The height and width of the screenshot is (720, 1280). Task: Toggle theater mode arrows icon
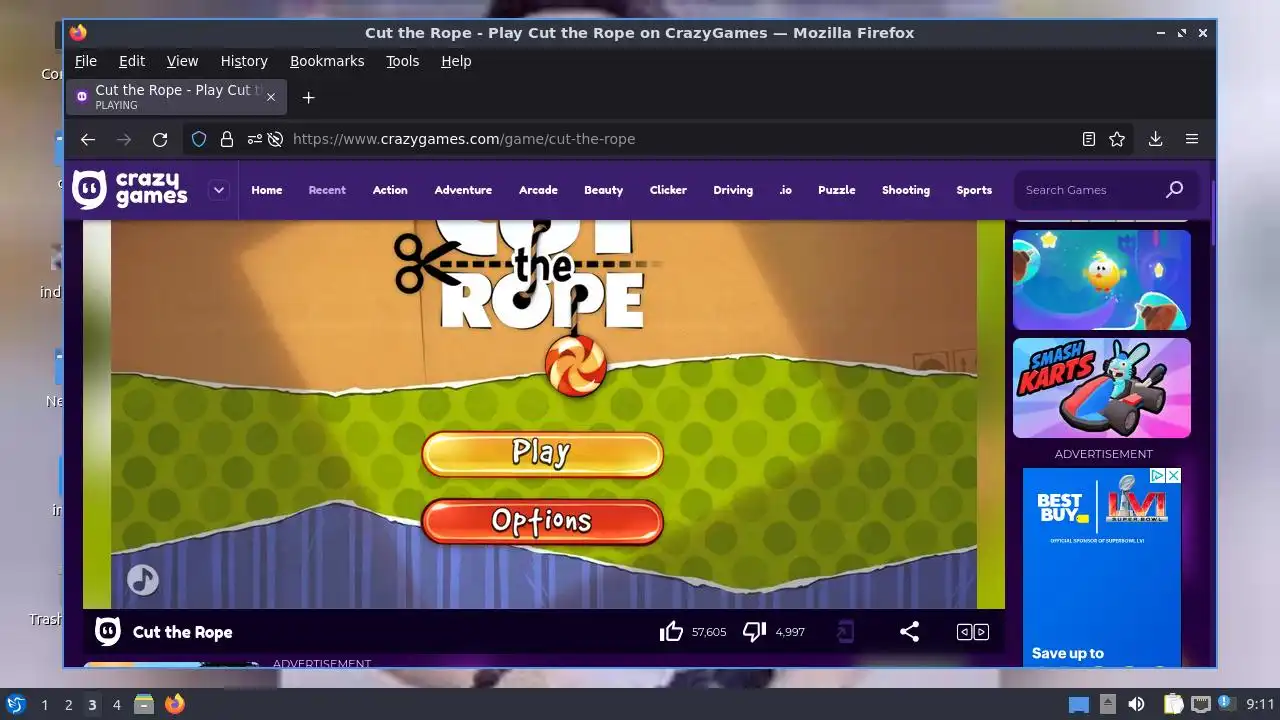(973, 632)
